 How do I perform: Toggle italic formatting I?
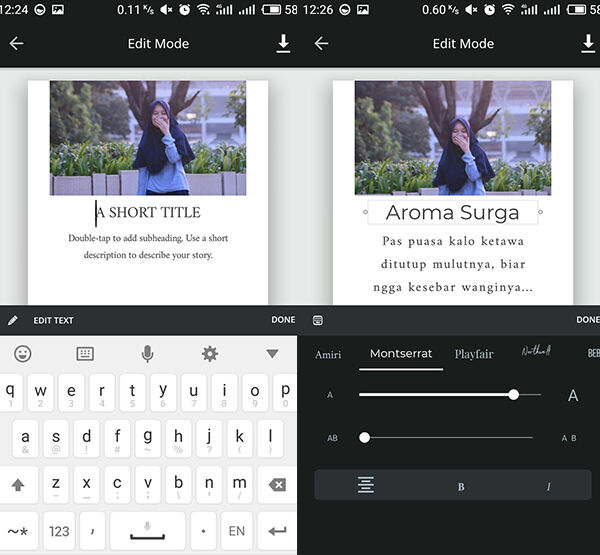coord(548,486)
